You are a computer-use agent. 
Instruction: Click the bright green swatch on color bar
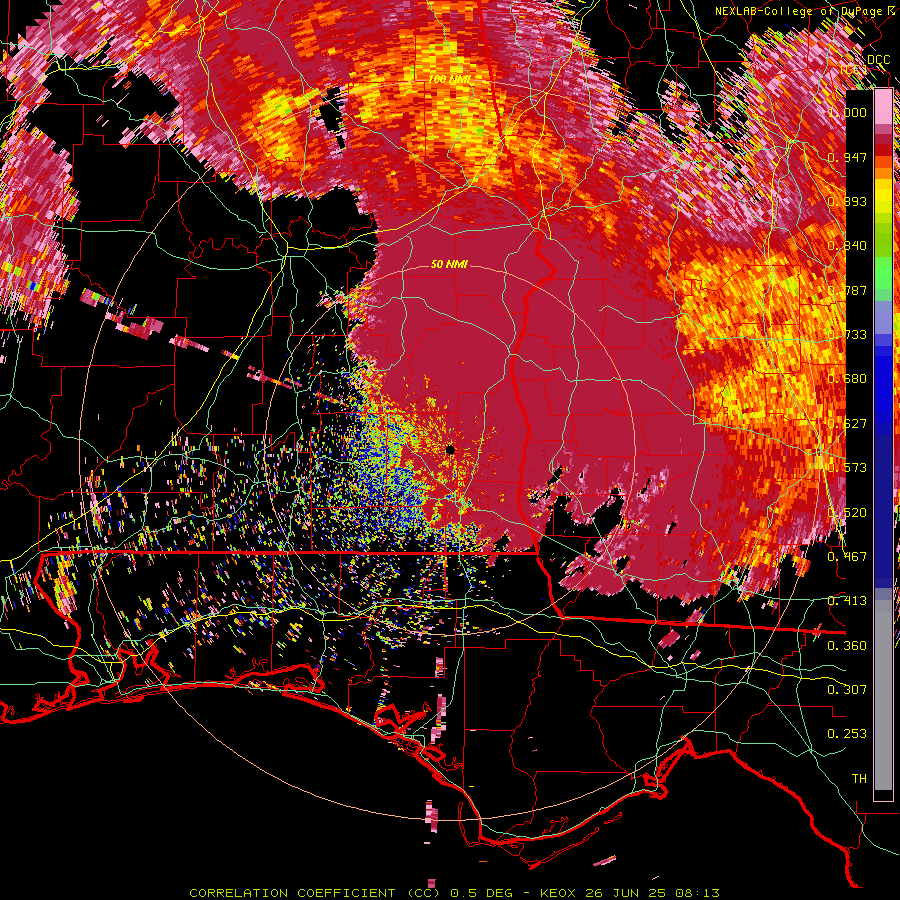click(883, 273)
